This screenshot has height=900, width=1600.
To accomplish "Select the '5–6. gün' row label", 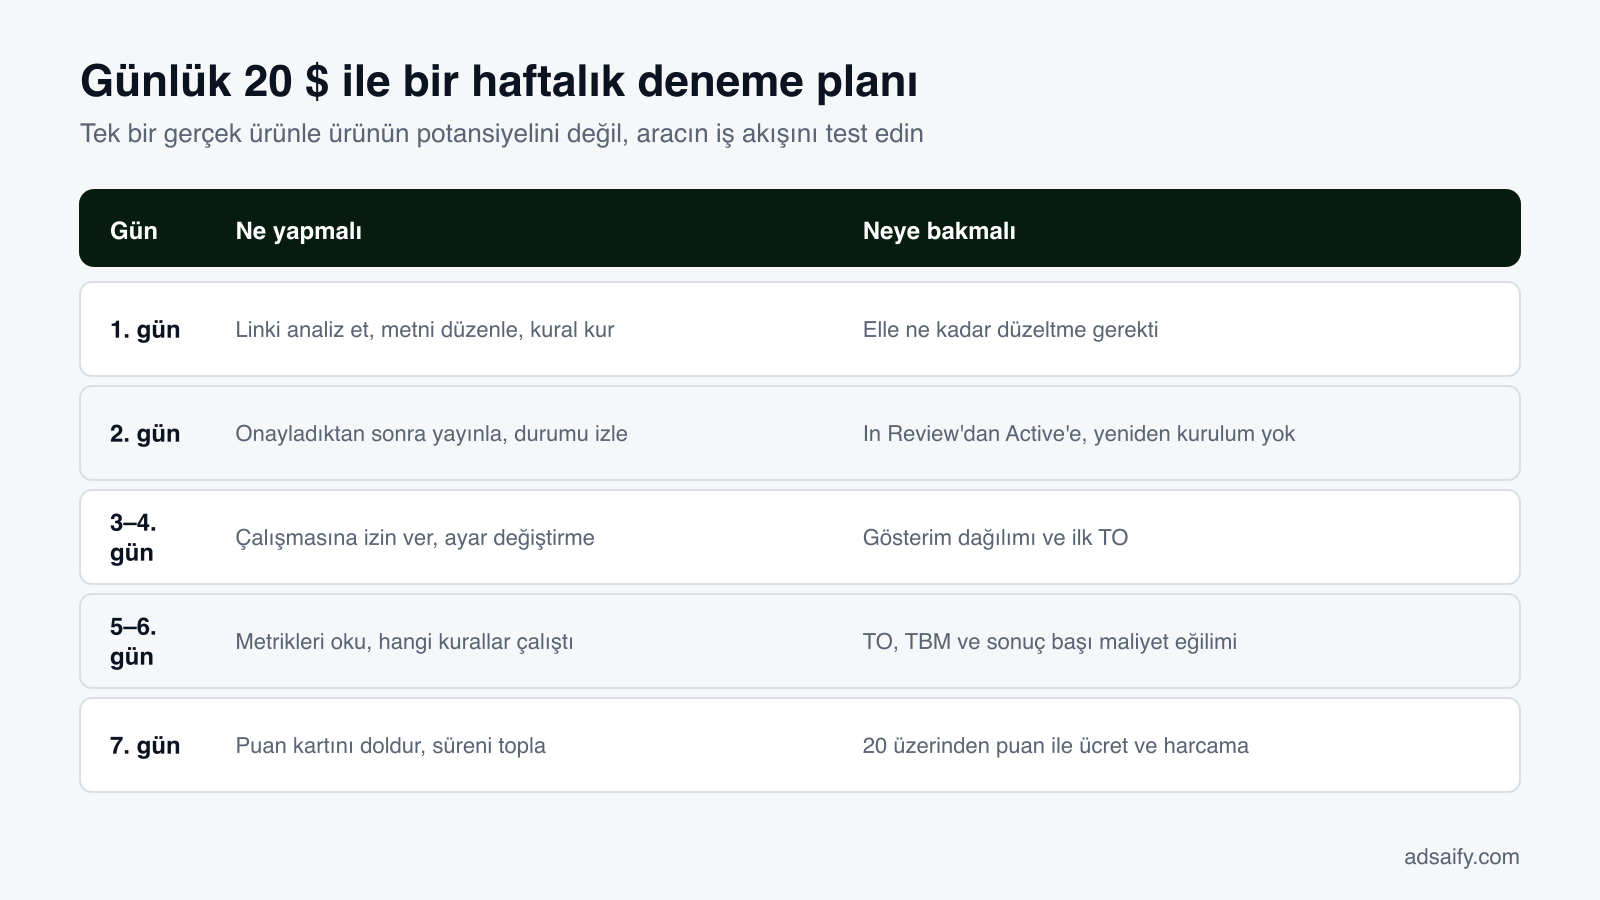I will tap(134, 642).
